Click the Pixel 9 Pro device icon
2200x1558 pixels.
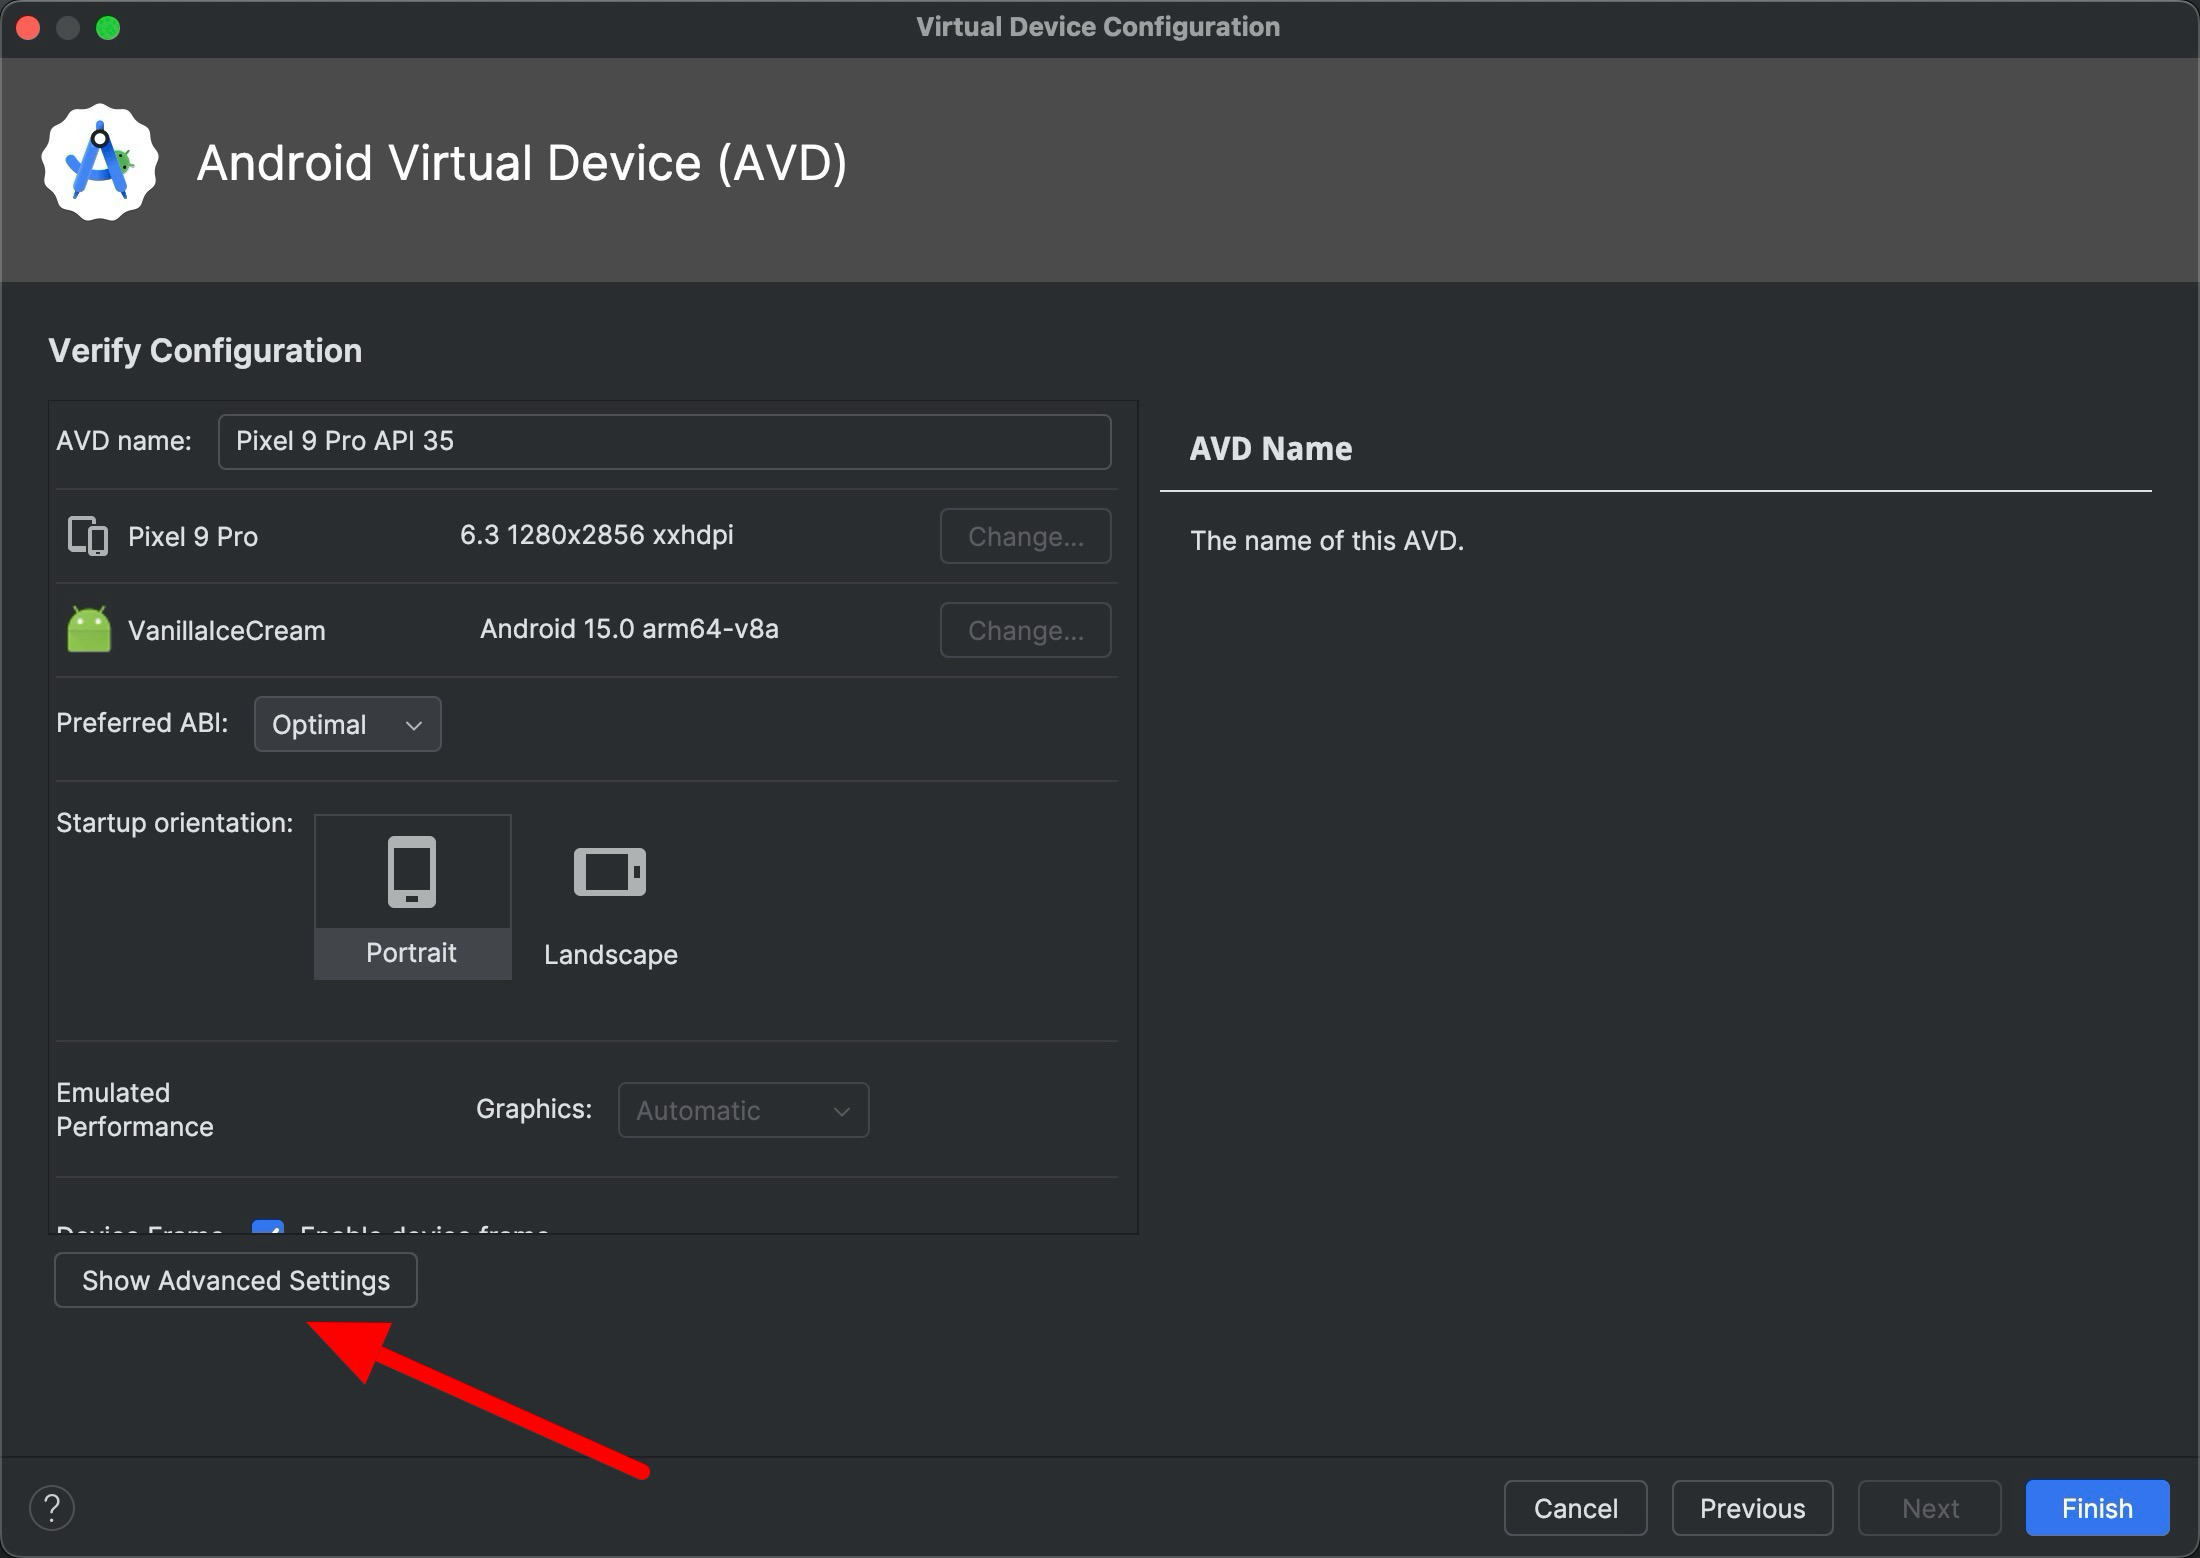pyautogui.click(x=88, y=535)
